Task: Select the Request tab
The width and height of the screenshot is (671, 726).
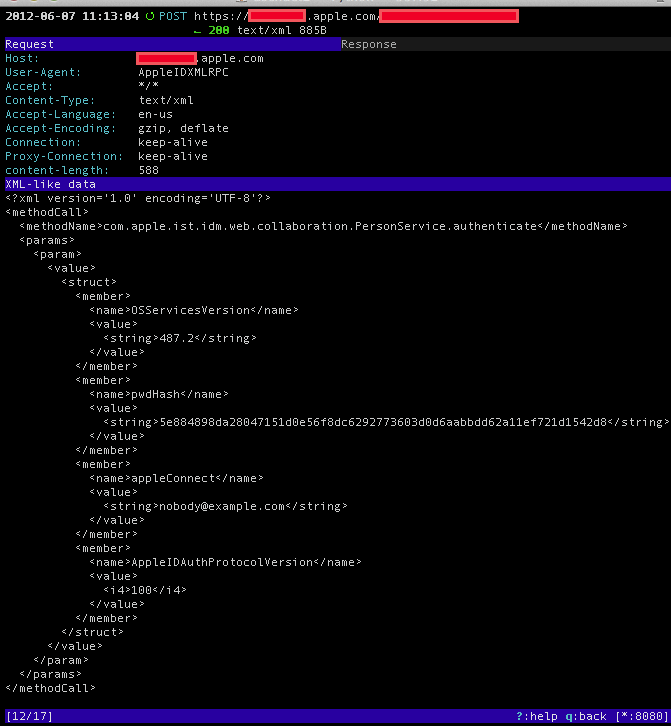Action: tap(30, 44)
